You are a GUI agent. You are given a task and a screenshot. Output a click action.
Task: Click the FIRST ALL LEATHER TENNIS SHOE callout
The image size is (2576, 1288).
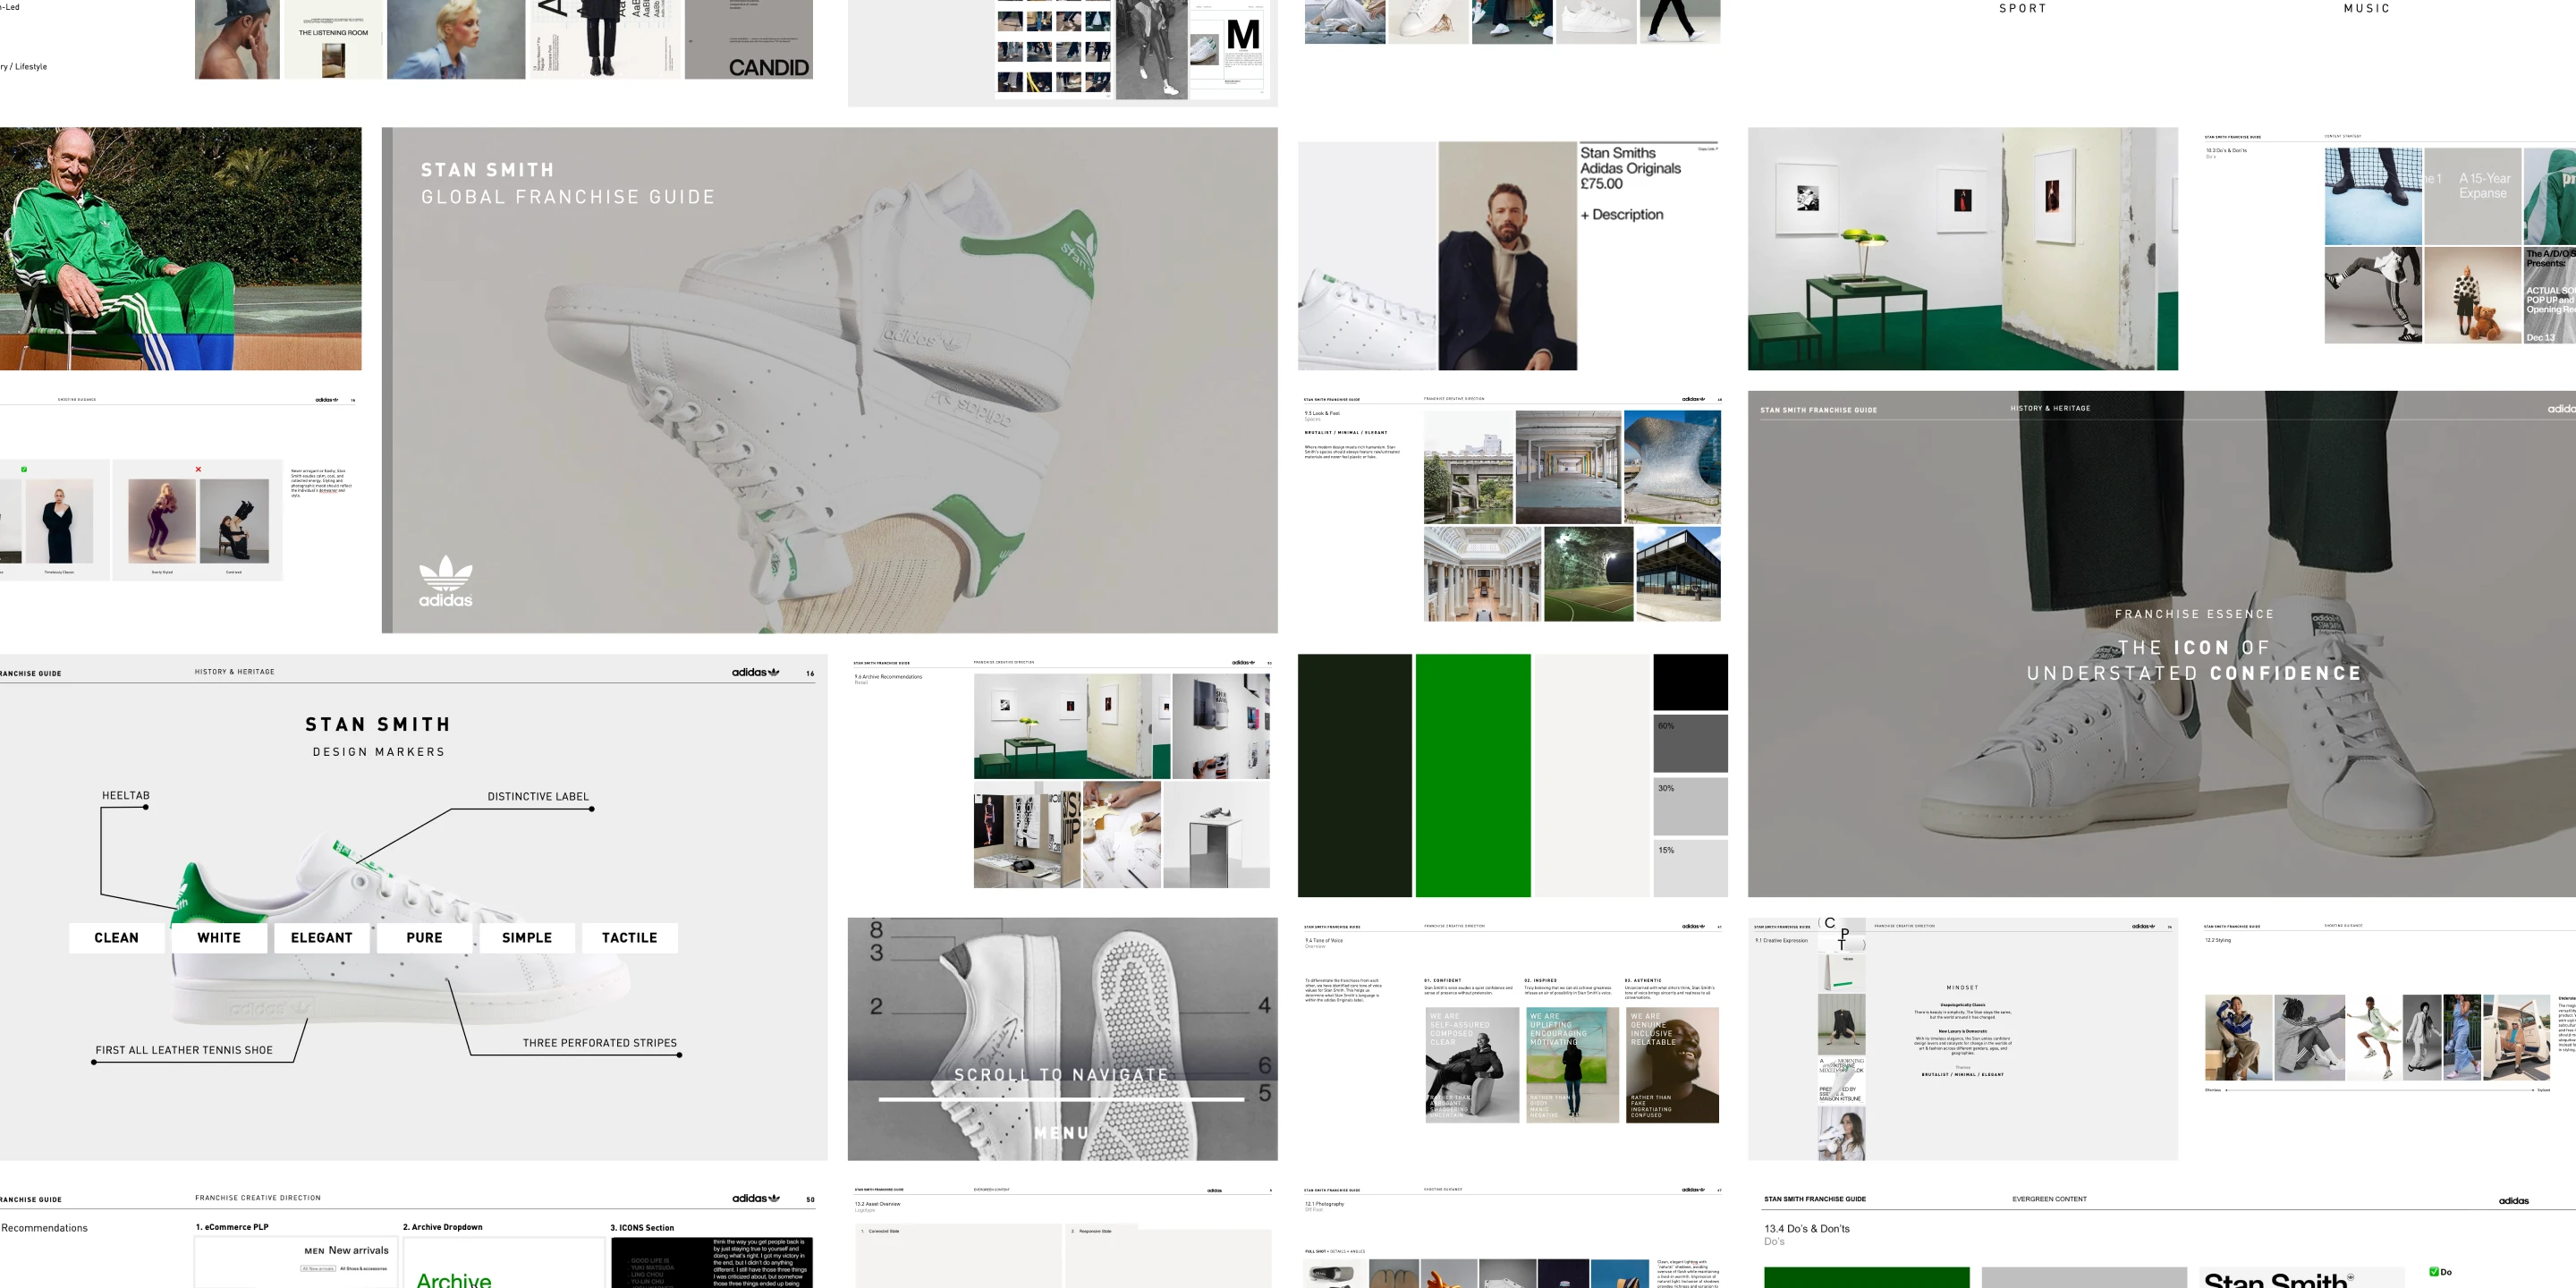[184, 1050]
